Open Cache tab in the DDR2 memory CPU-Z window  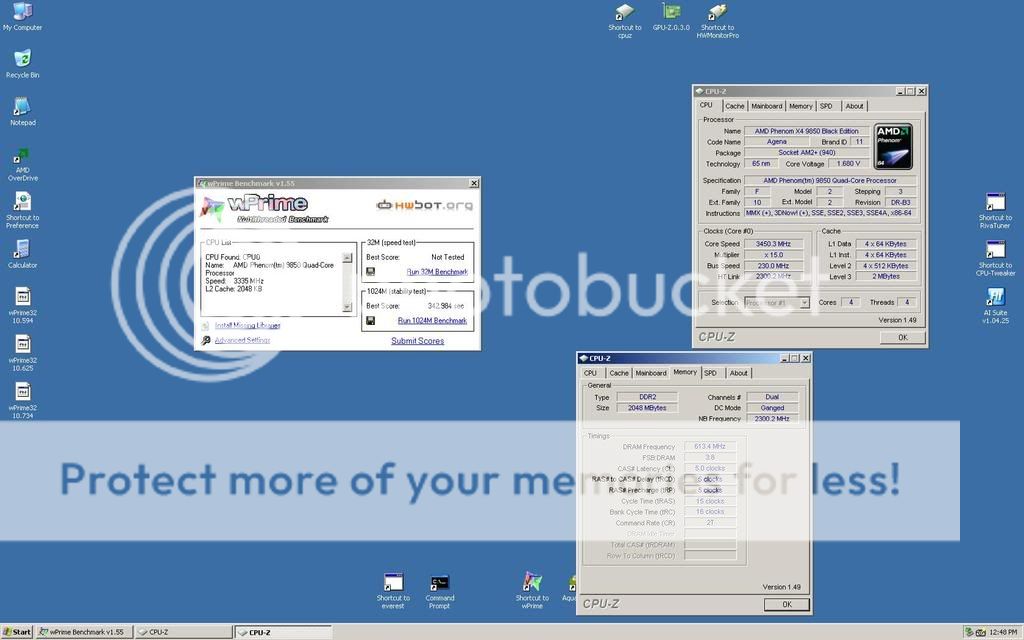coord(619,373)
